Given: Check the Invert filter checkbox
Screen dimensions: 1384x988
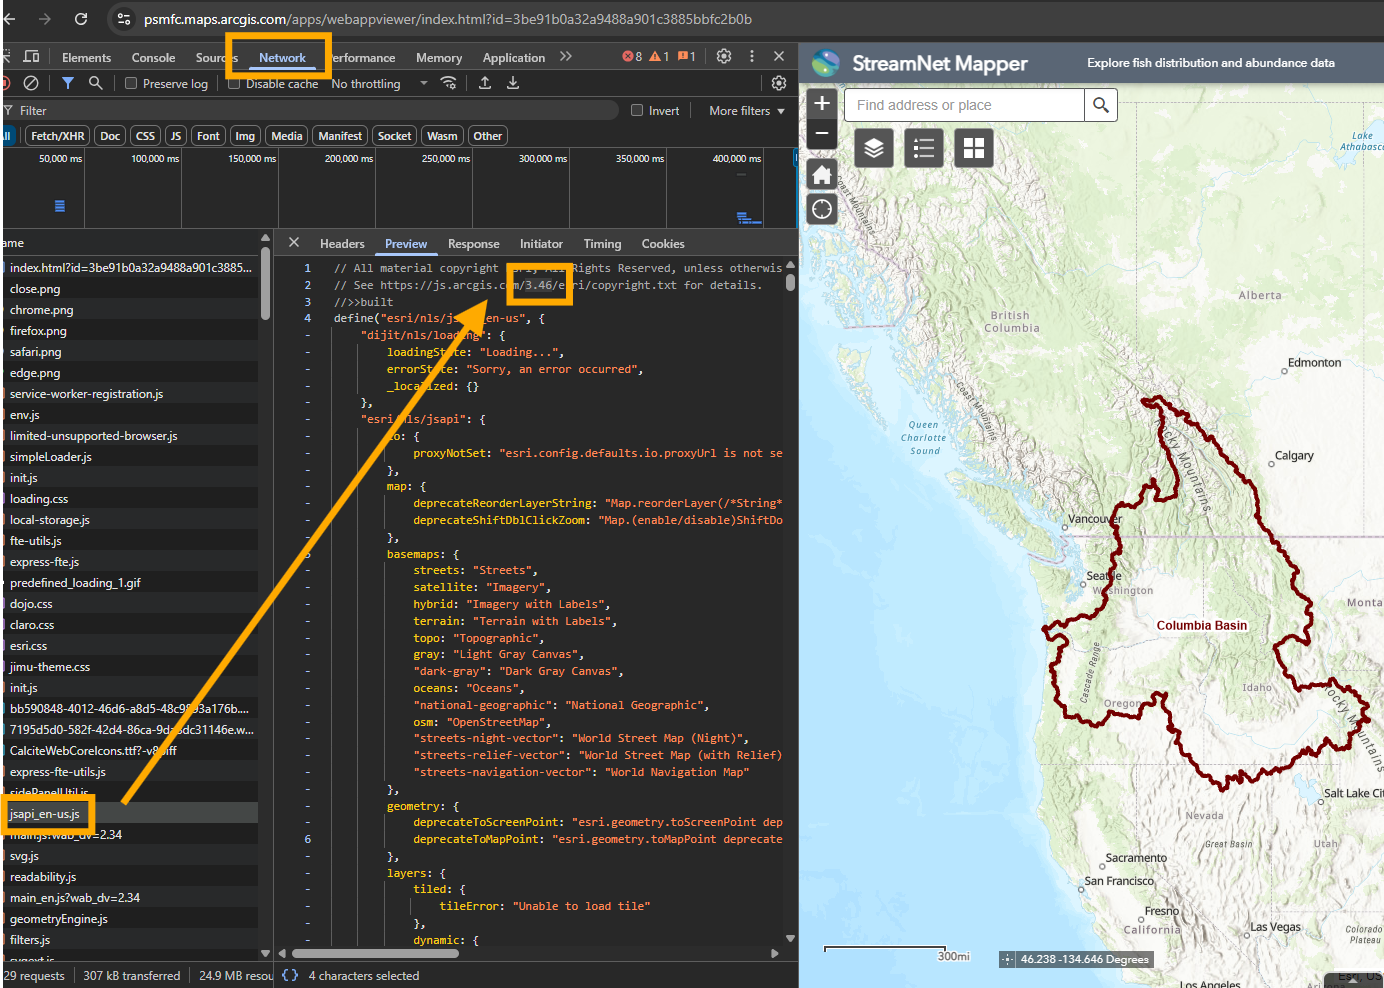Looking at the screenshot, I should (637, 110).
